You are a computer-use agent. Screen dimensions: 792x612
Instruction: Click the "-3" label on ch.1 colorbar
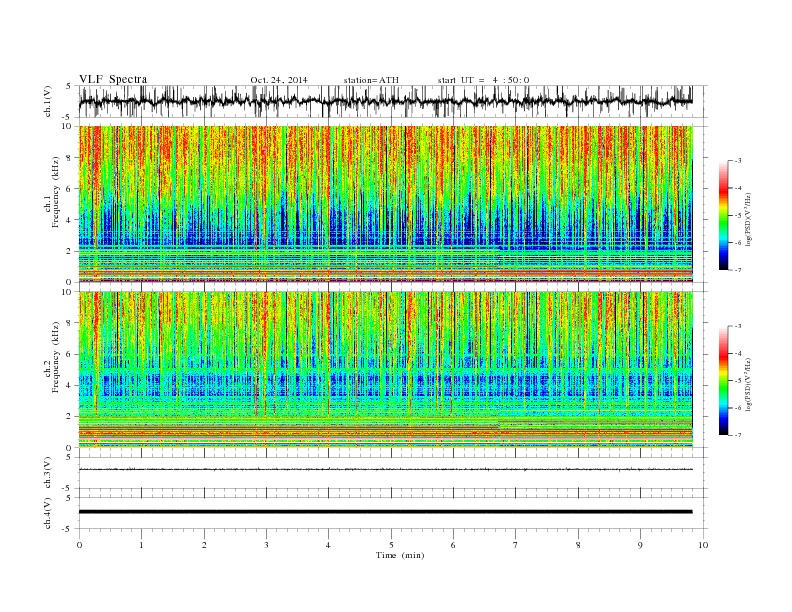(x=737, y=161)
